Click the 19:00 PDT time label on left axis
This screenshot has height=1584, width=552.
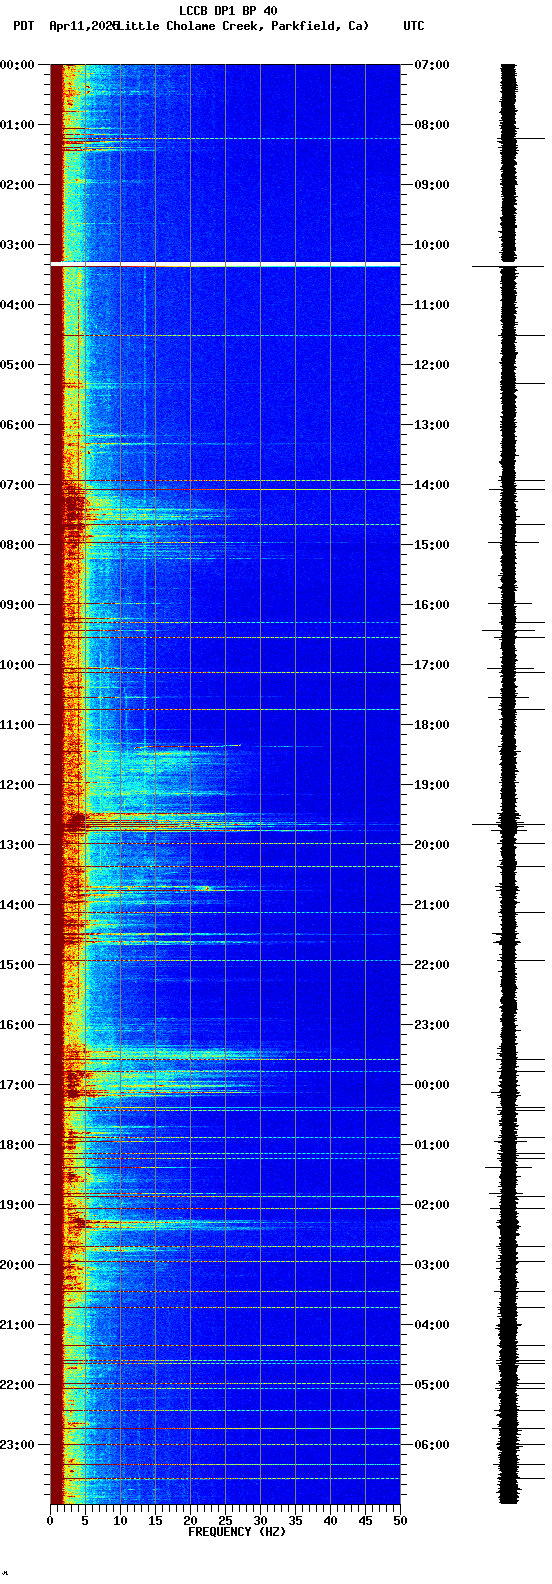click(x=17, y=1205)
